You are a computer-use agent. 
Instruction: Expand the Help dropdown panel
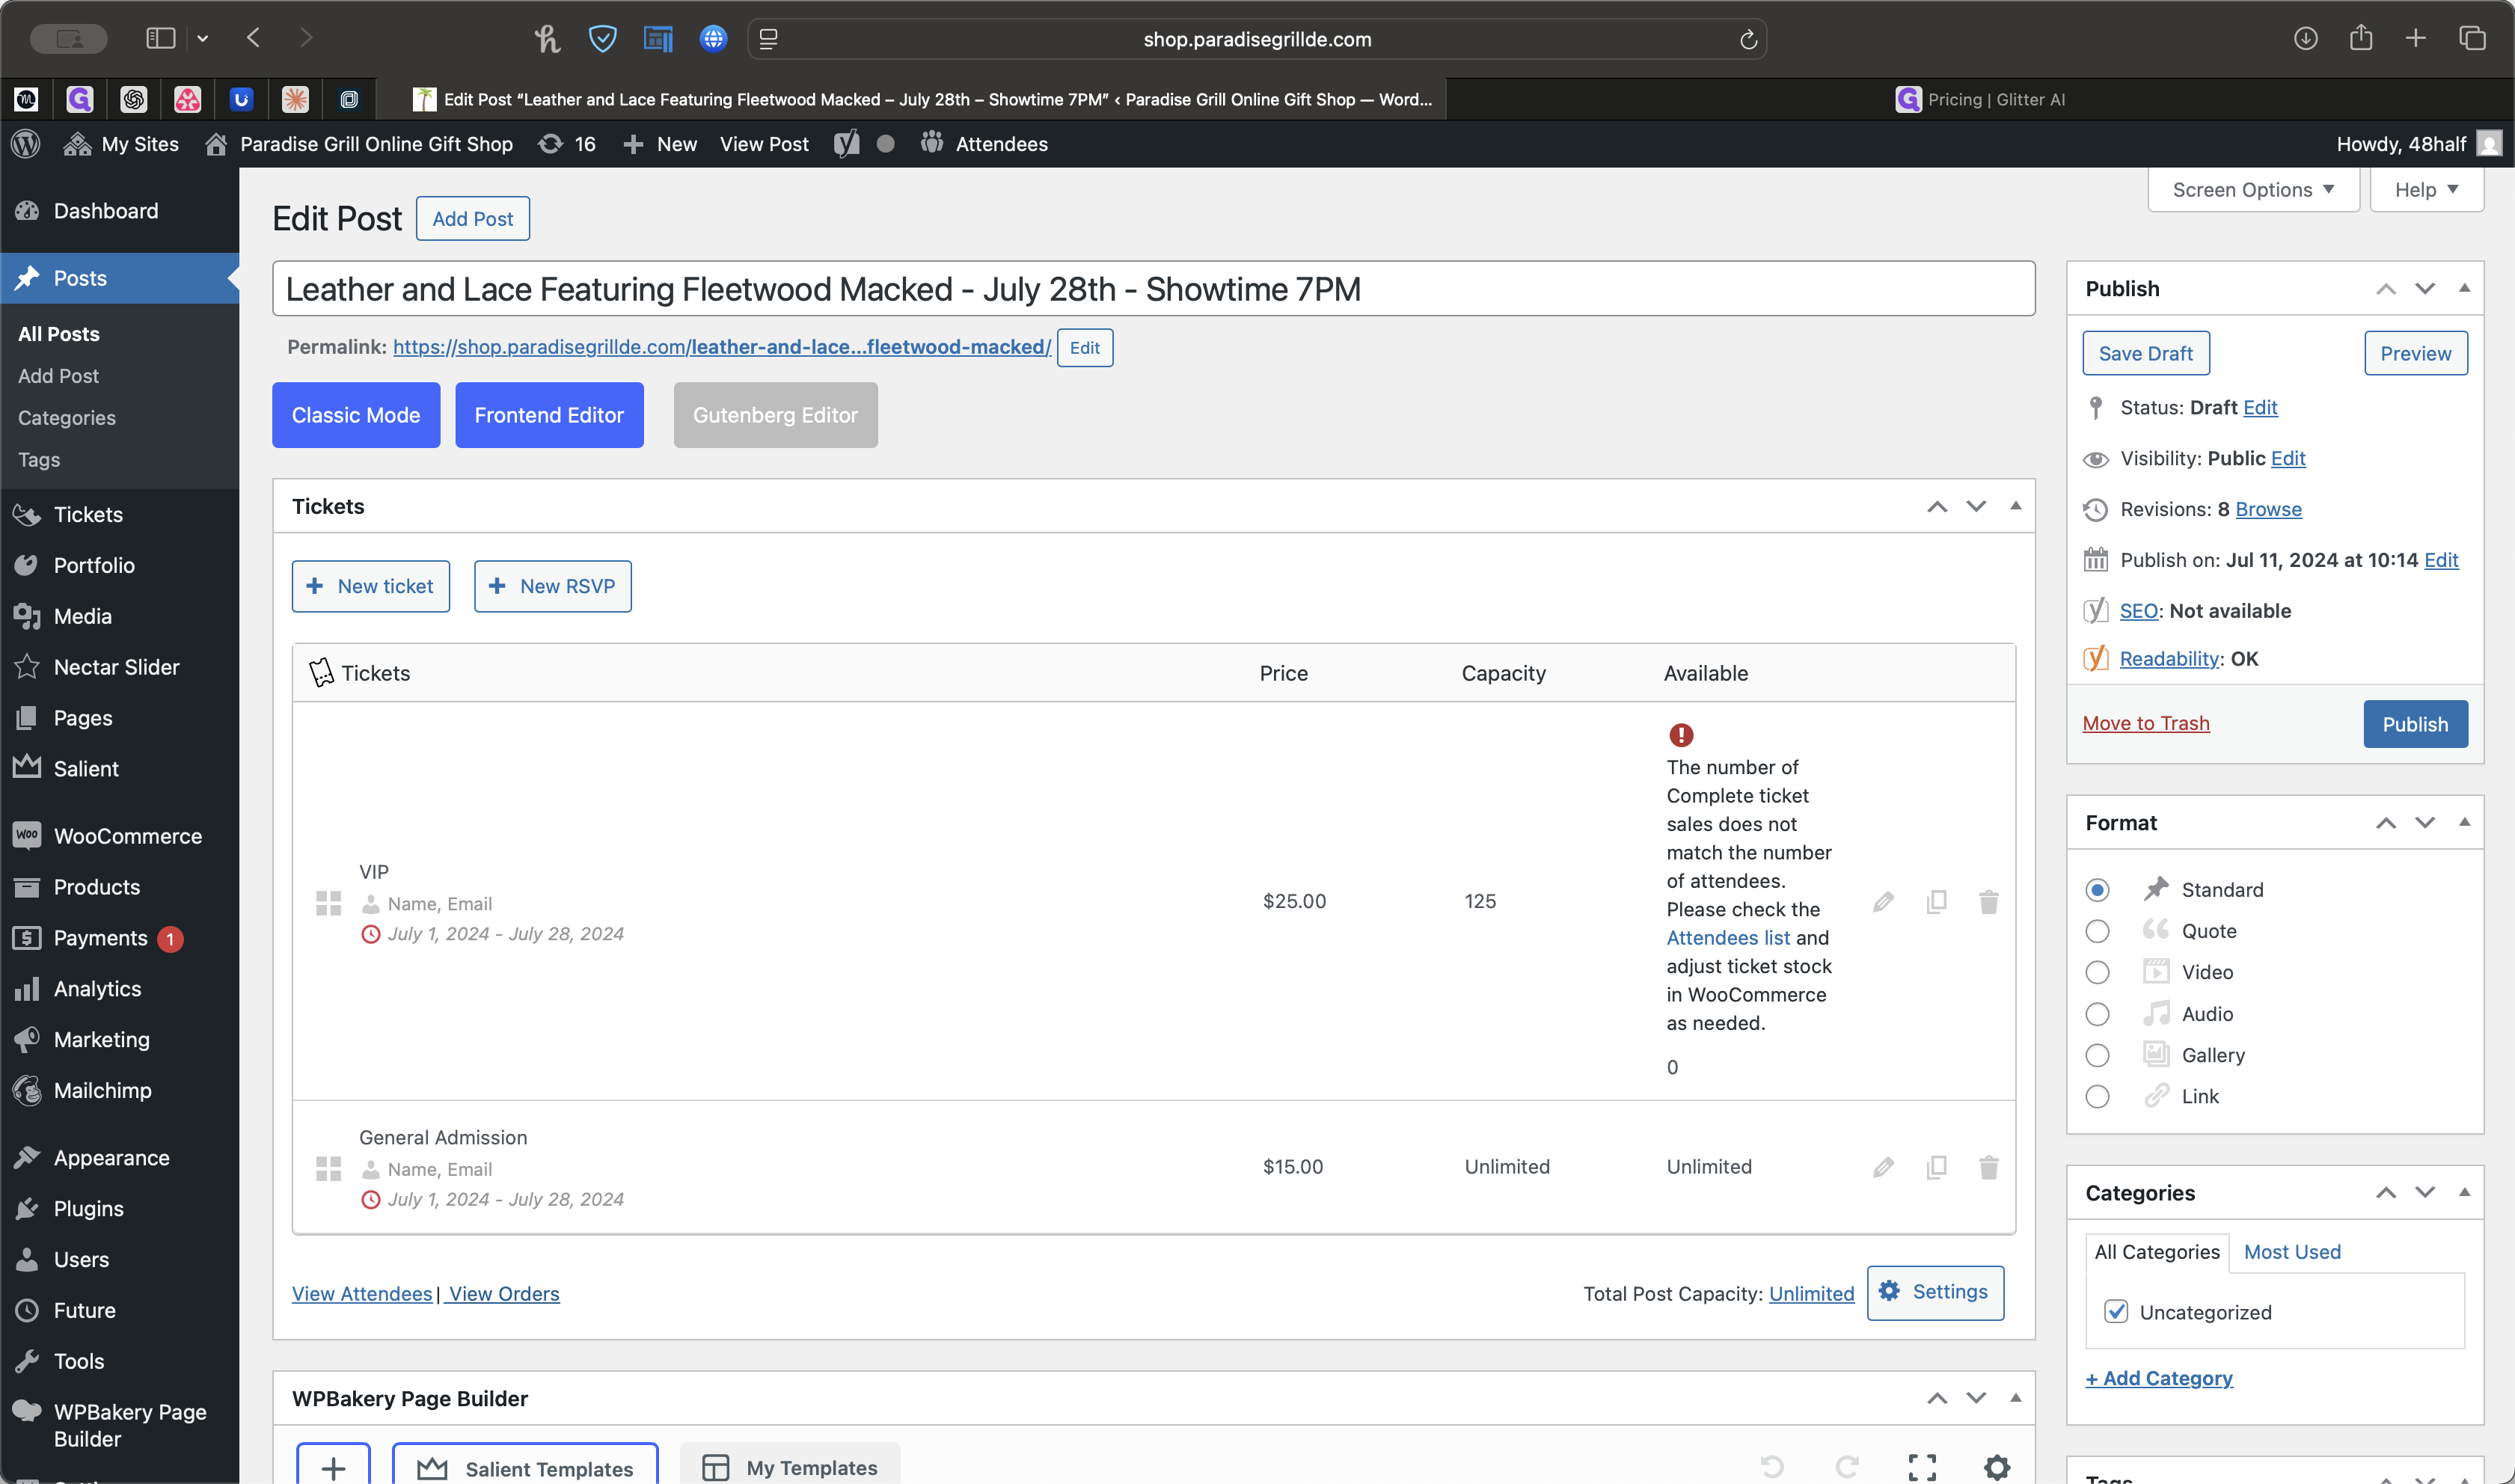[2426, 190]
